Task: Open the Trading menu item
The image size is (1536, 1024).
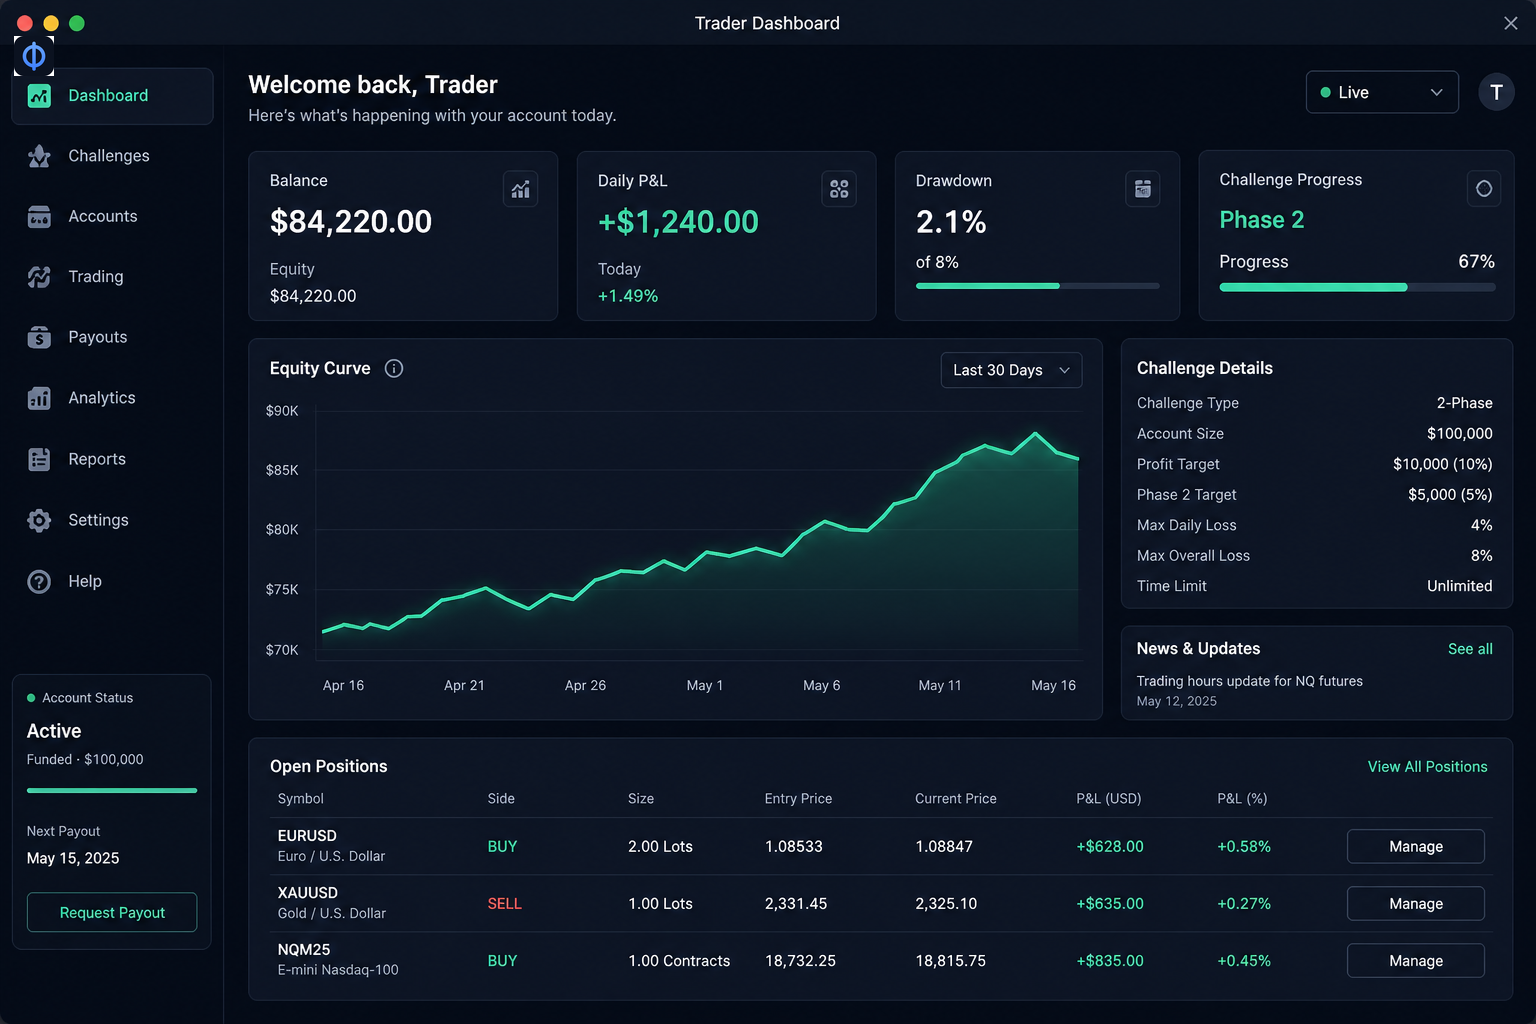Action: [x=112, y=277]
